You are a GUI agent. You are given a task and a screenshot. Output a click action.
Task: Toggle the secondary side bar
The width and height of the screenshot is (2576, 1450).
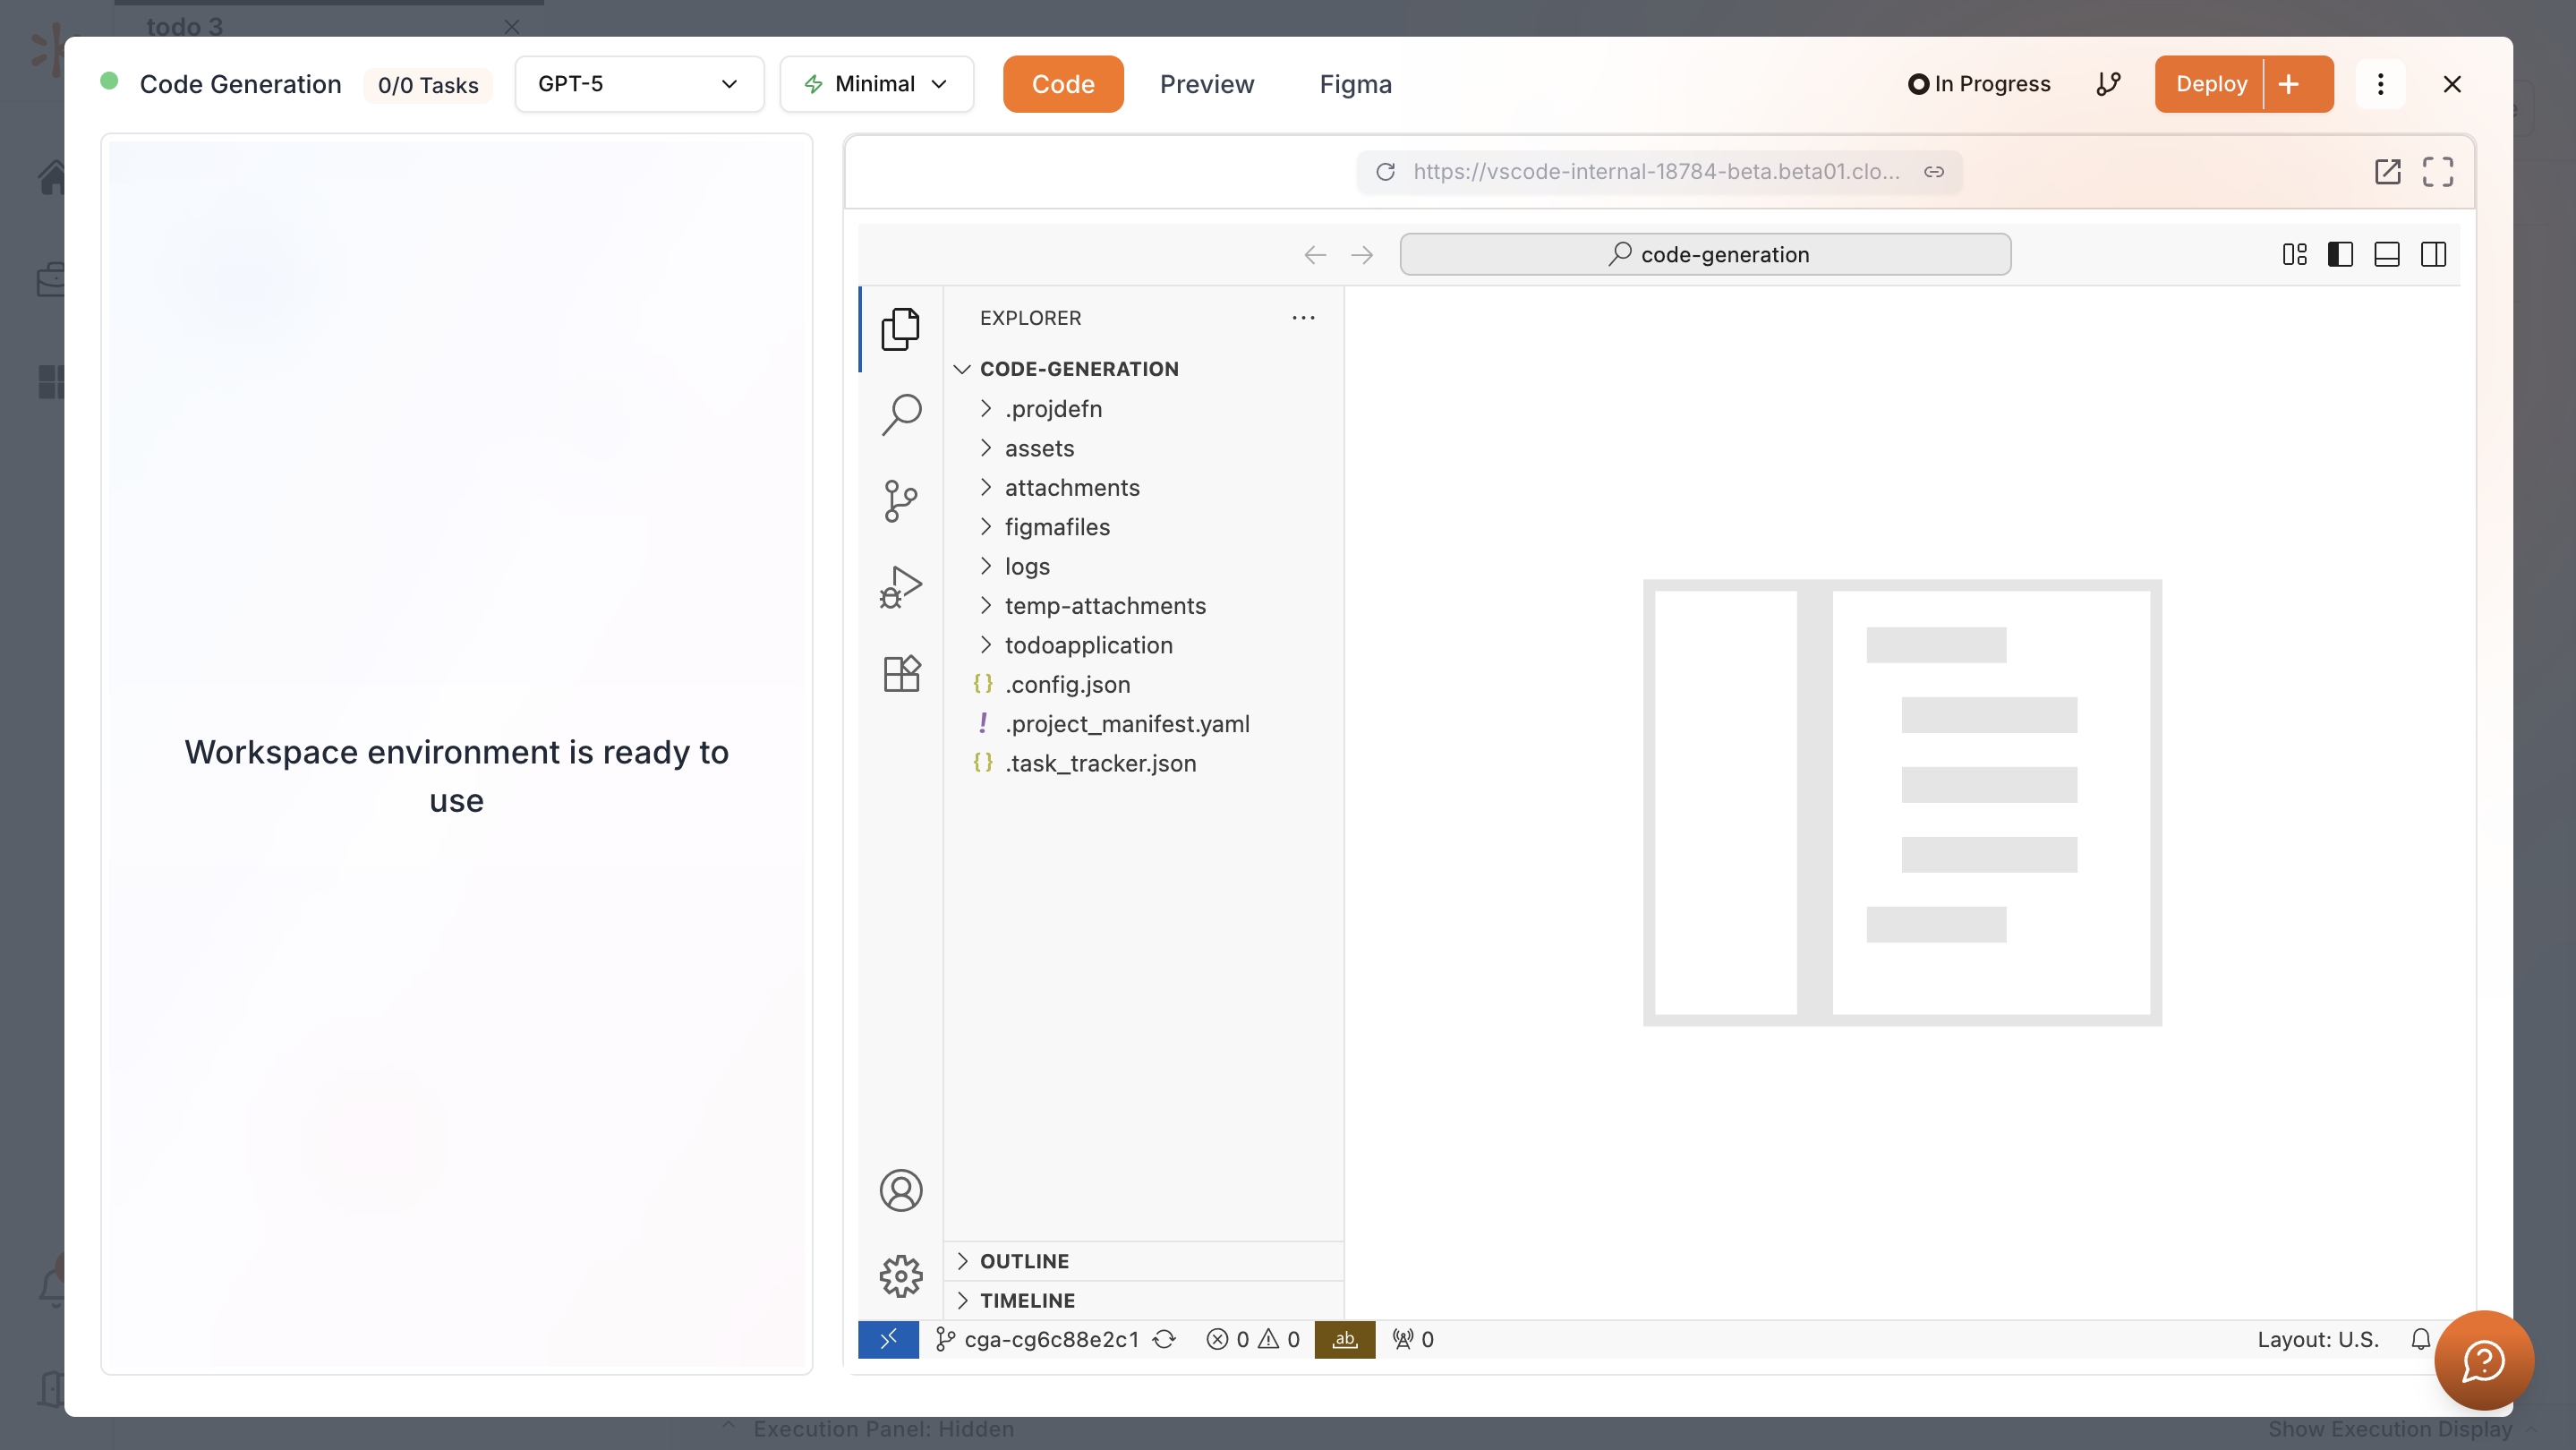[2433, 255]
